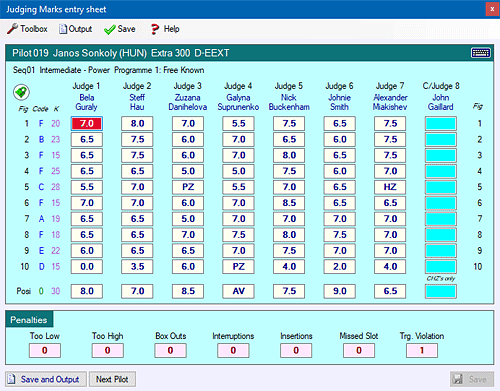Select Judge 7 Posi mark 6.5
This screenshot has width=500, height=391.
click(390, 291)
